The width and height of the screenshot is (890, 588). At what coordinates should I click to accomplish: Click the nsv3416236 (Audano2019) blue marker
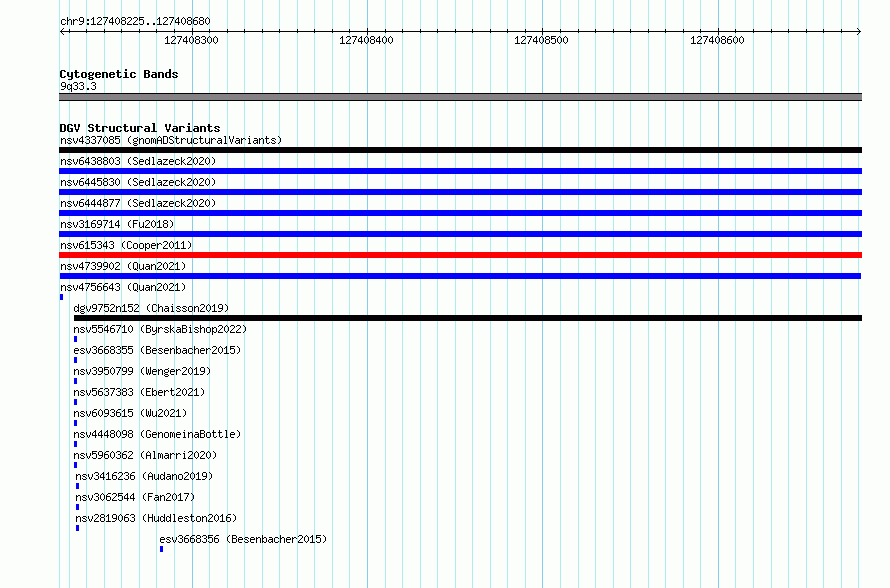(x=78, y=486)
